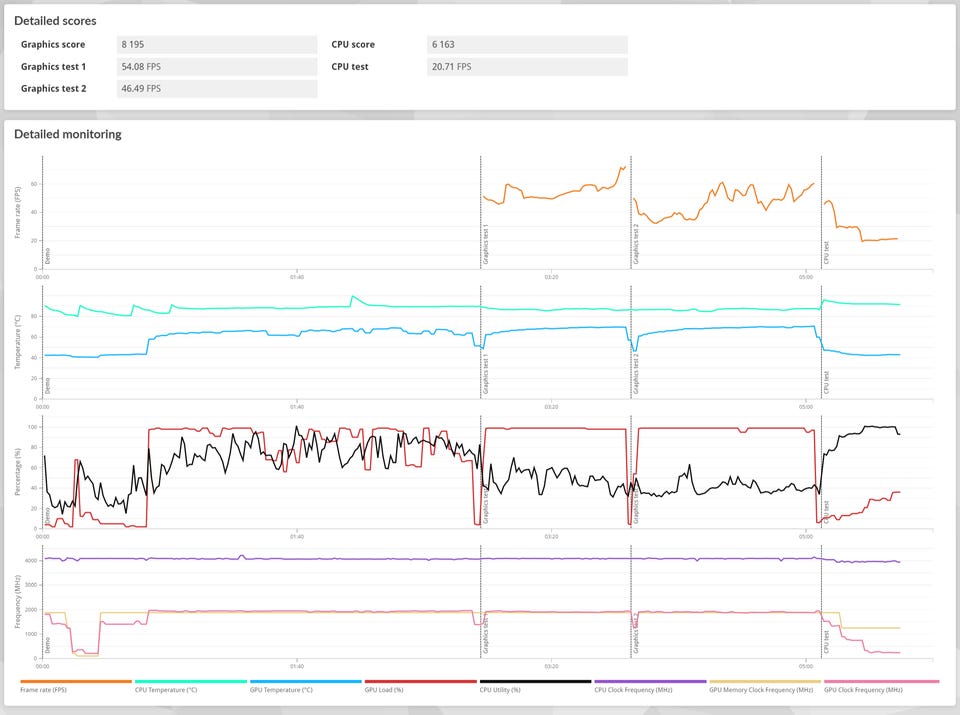This screenshot has width=960, height=715.
Task: Click the 4000 tick on the frequency axis
Action: tap(32, 561)
